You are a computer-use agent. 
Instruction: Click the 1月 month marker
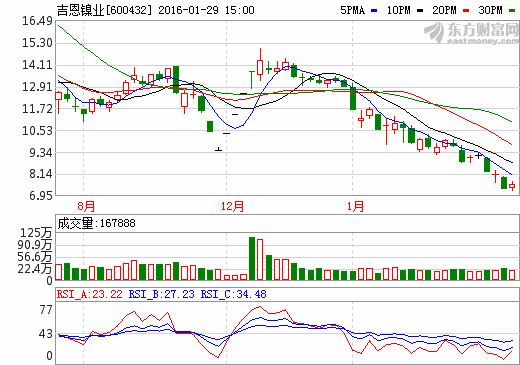click(355, 206)
